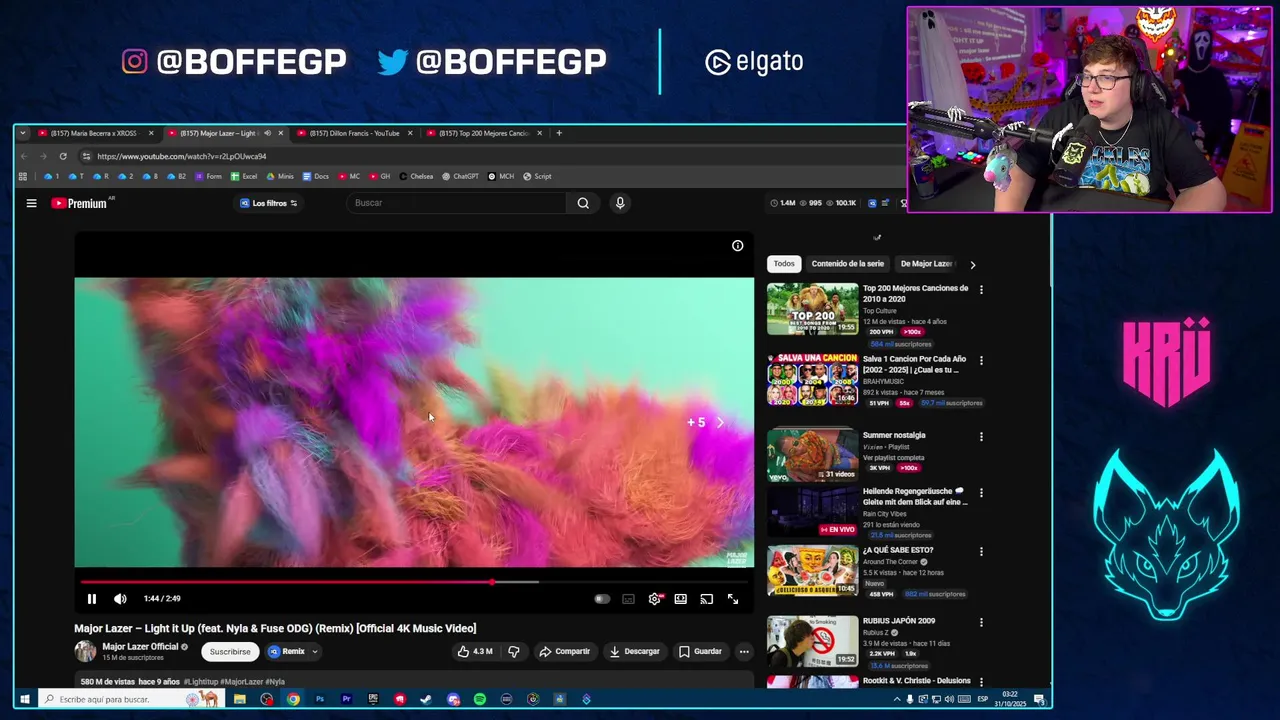Viewport: 1280px width, 720px height.
Task: Switch to the Dillon Francis - YouTube tab
Action: coord(354,133)
